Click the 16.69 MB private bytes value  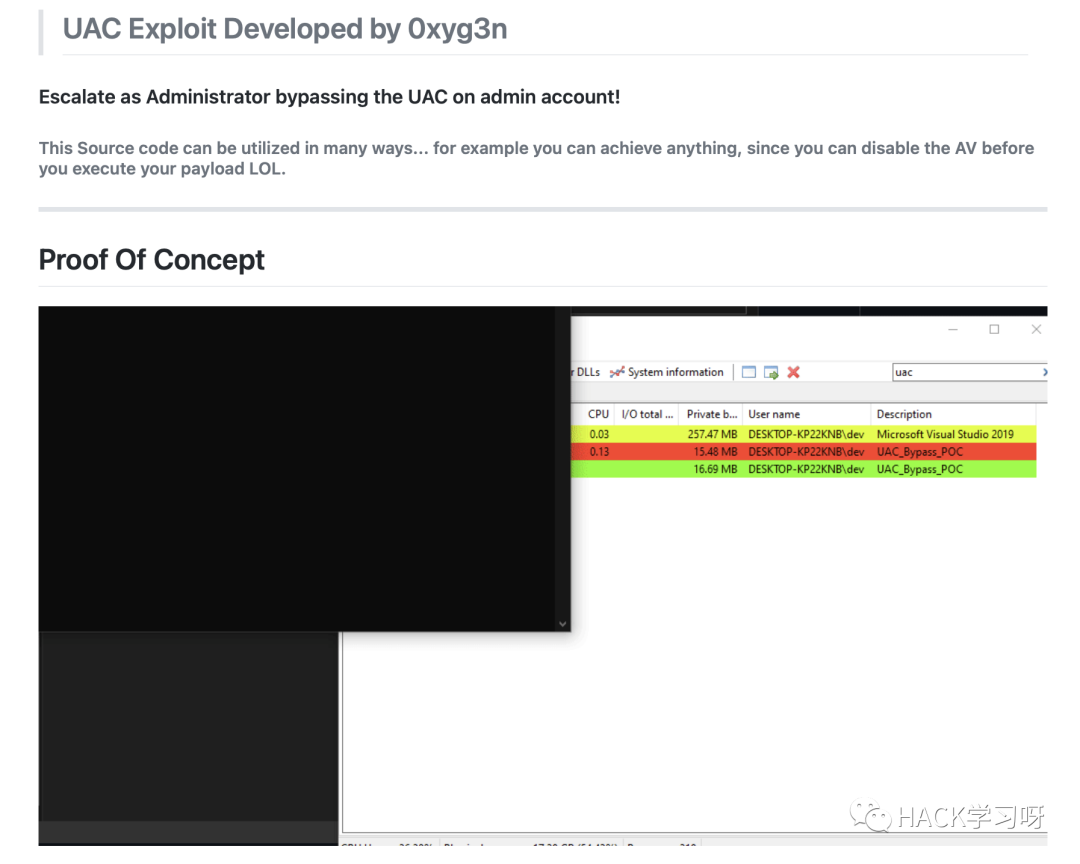[715, 469]
